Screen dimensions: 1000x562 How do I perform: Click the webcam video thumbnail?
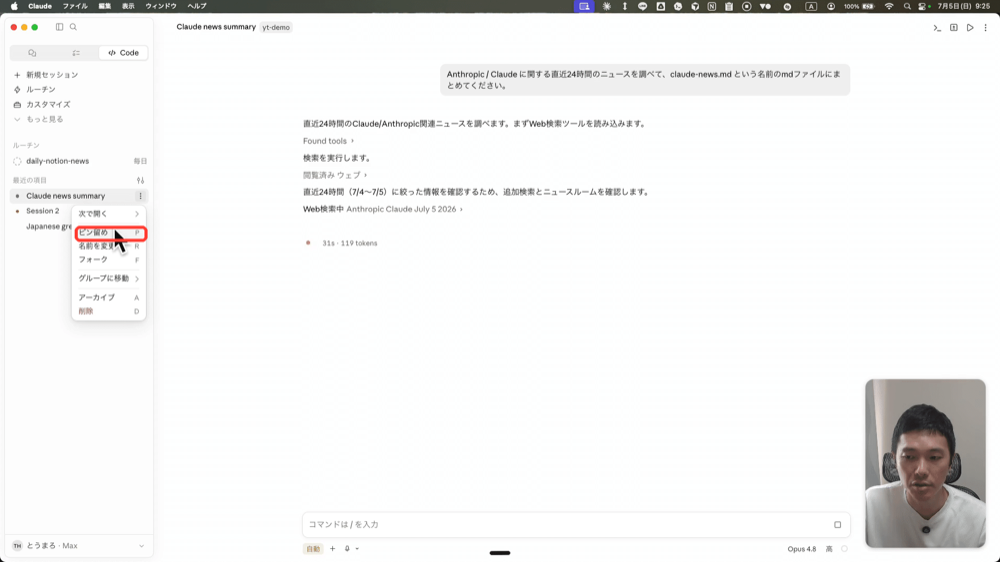pyautogui.click(x=925, y=463)
